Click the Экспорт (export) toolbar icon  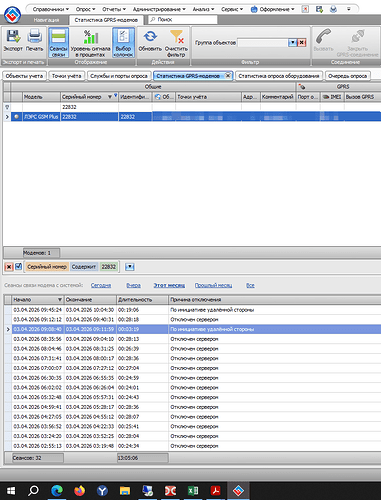click(x=13, y=40)
